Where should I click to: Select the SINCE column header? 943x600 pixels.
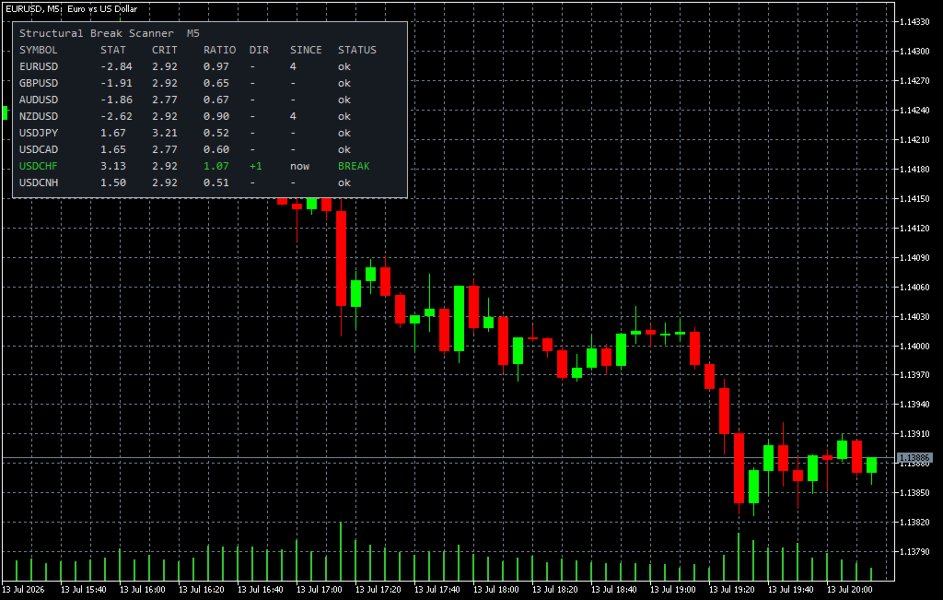[x=306, y=50]
